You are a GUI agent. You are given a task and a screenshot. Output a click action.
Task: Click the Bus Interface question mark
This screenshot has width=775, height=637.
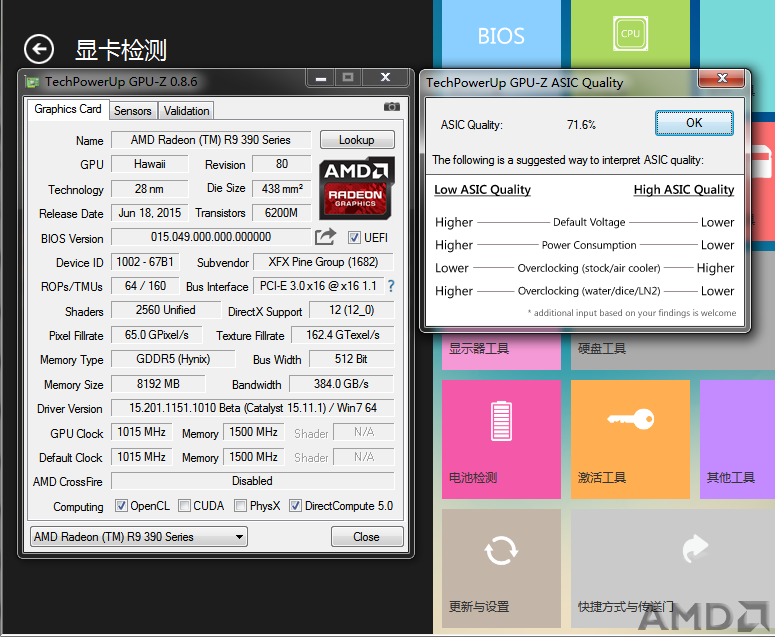391,286
